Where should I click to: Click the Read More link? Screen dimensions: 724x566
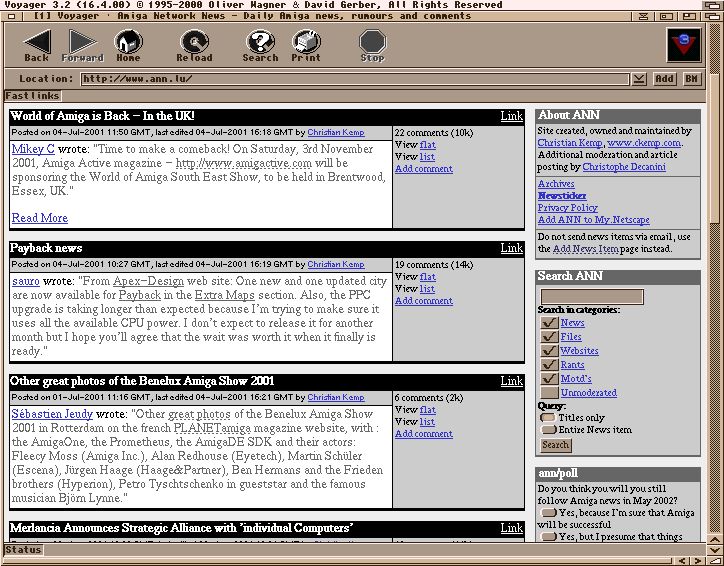tap(40, 218)
